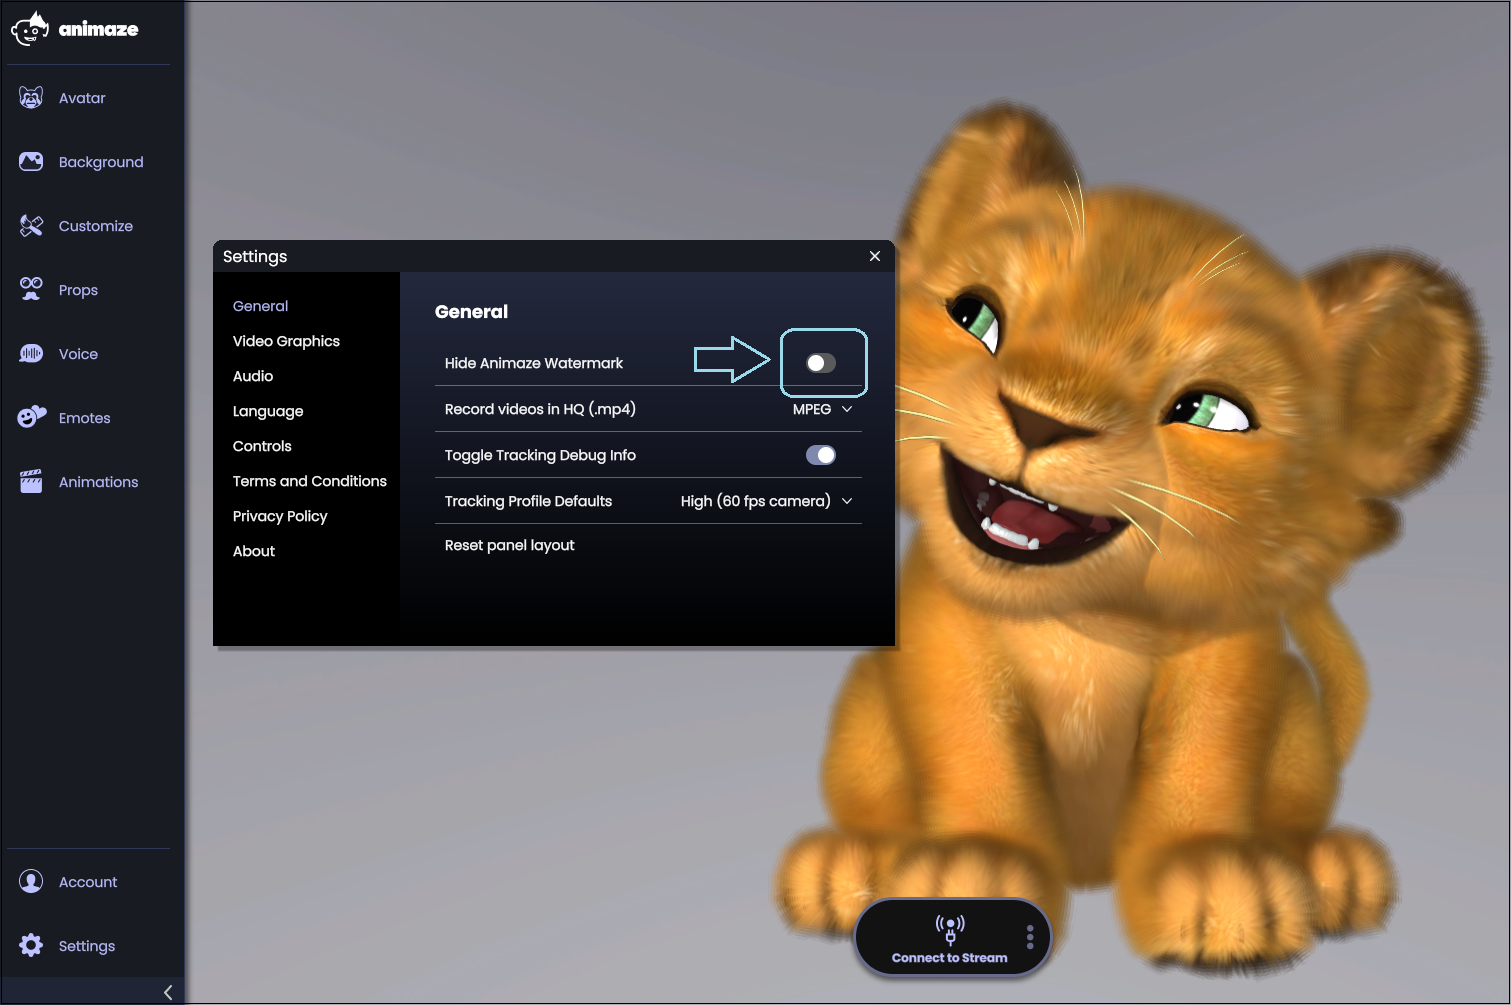Click the Animations clapperboard icon

31,481
